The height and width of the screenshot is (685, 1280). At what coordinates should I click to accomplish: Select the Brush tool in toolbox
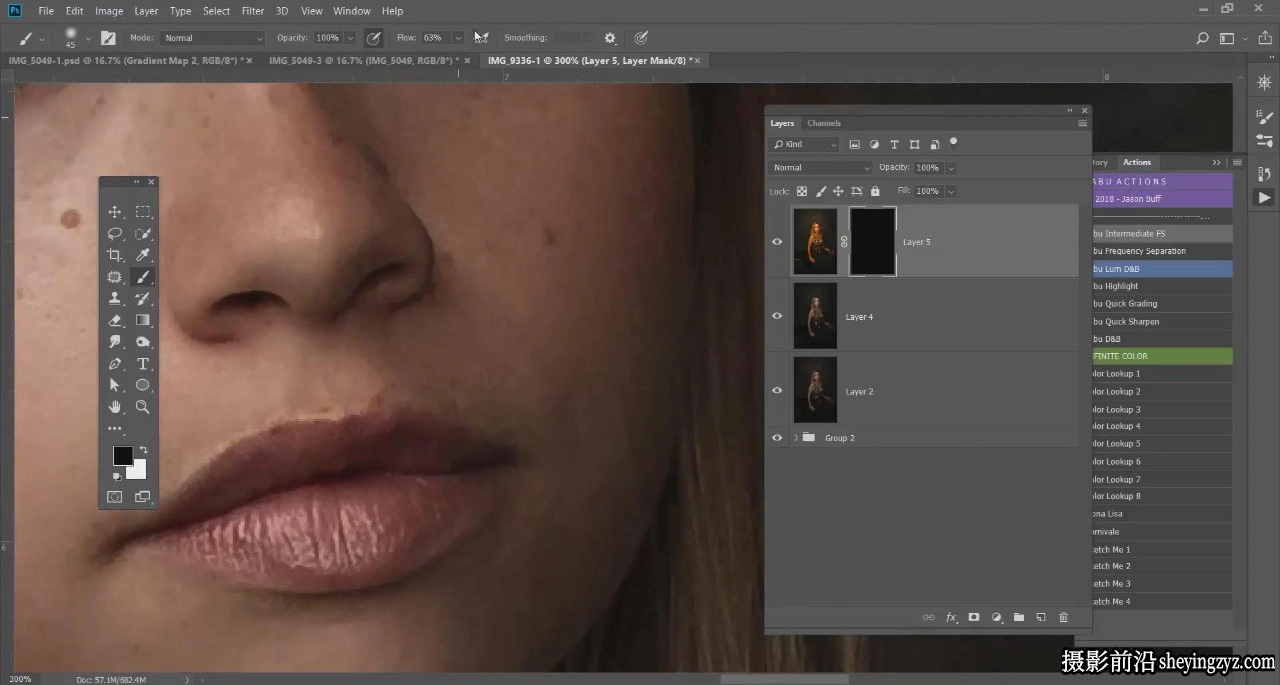pos(143,277)
